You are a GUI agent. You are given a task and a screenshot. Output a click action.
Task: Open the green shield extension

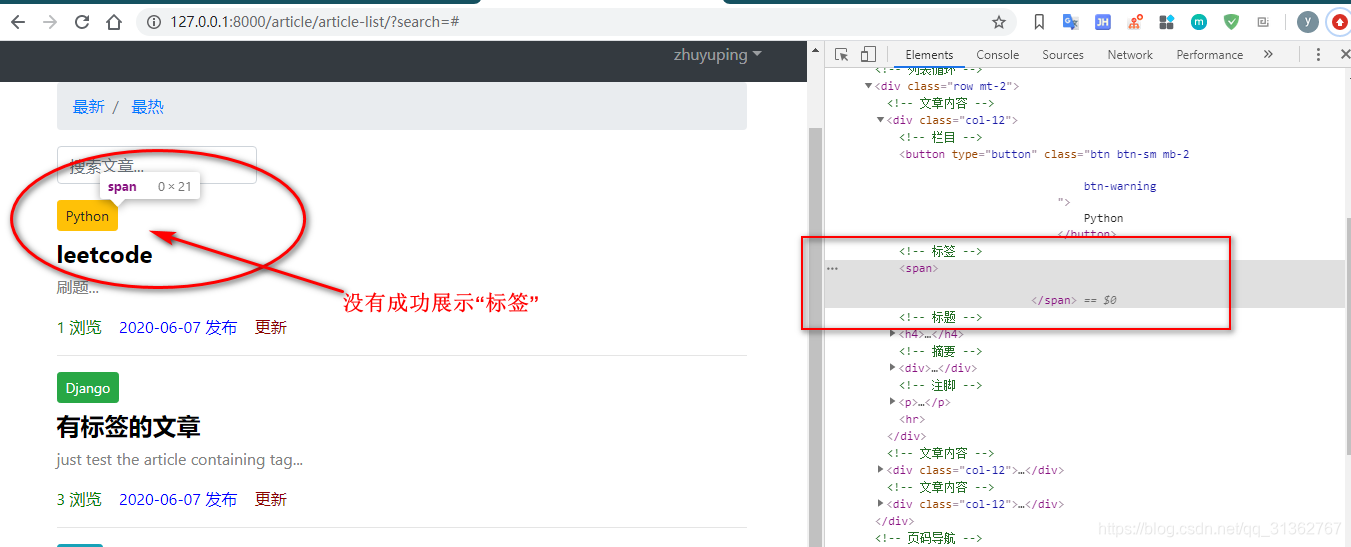(1231, 21)
